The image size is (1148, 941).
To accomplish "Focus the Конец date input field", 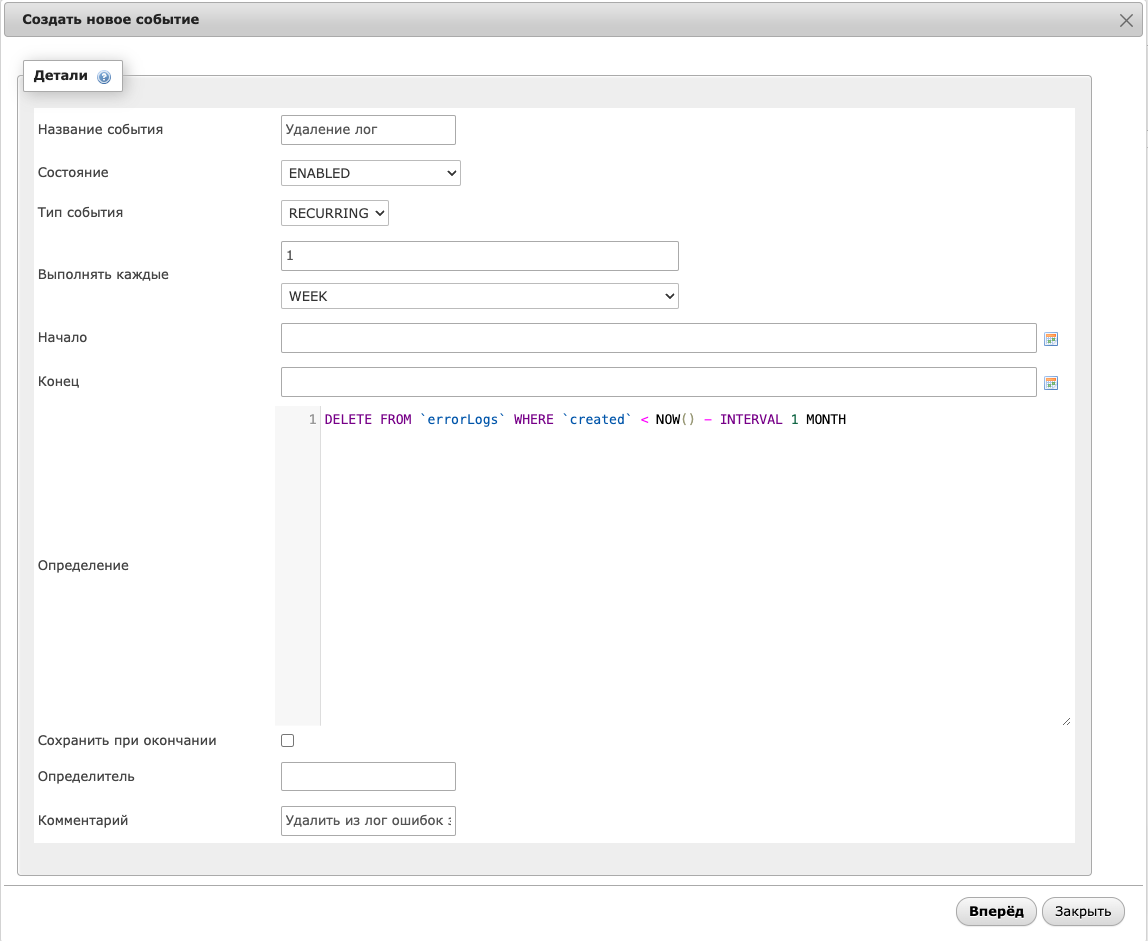I will click(658, 382).
